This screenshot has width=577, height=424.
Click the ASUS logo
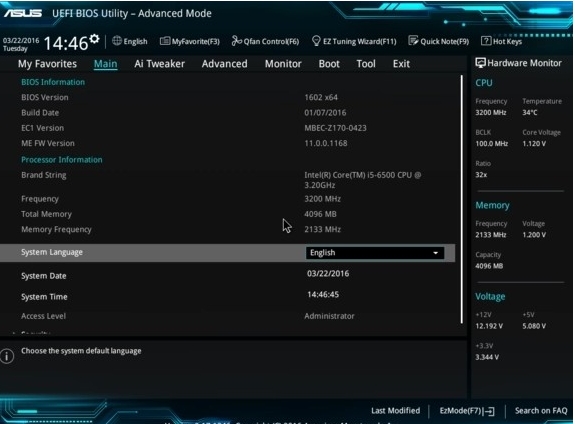(x=23, y=13)
